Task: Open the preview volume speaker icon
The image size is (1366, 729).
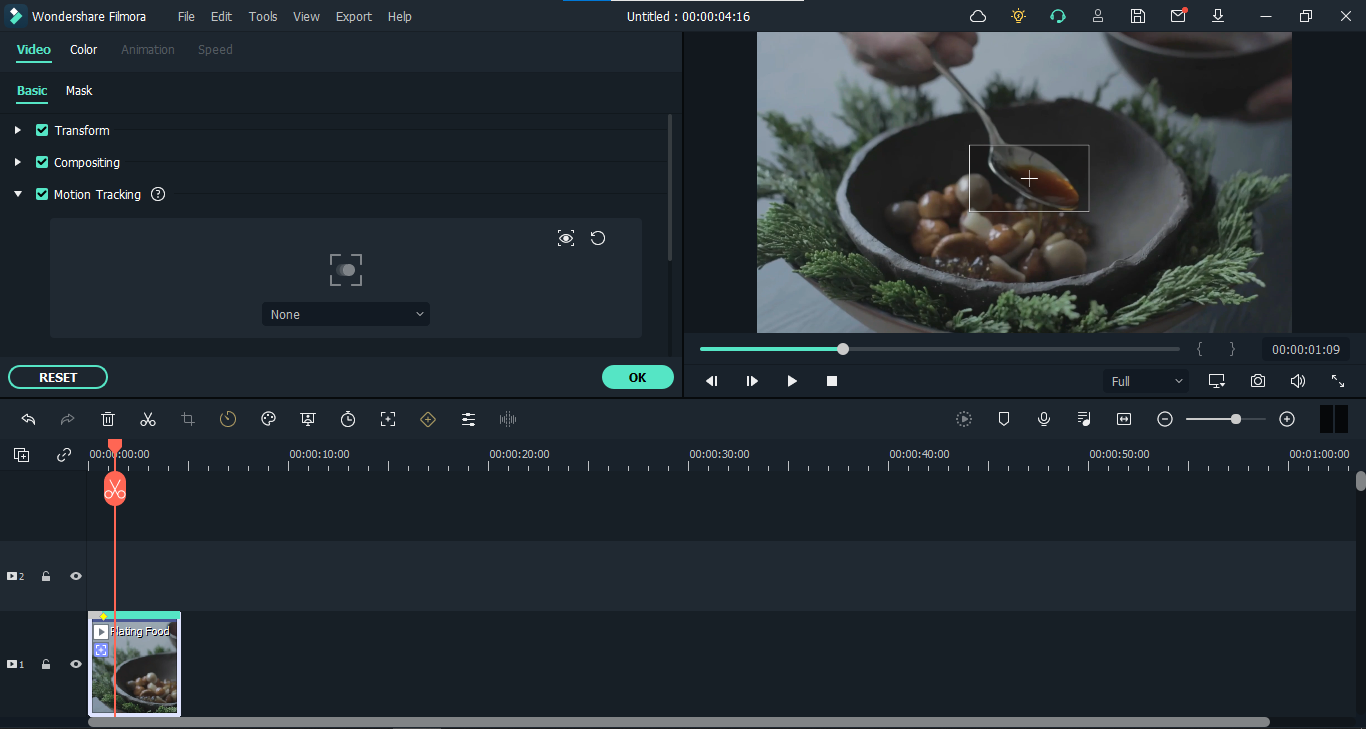Action: click(1298, 381)
